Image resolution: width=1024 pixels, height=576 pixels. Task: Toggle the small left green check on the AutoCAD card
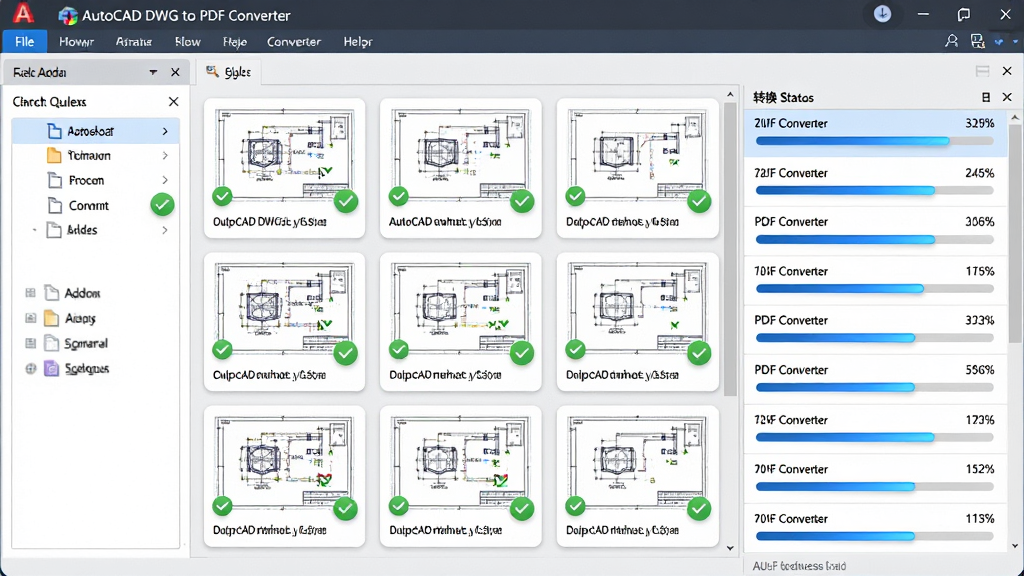(x=398, y=196)
